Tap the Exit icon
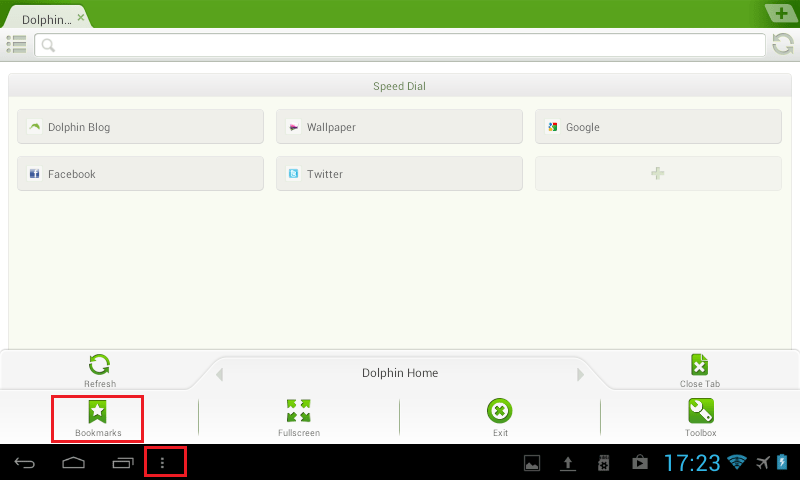The width and height of the screenshot is (800, 480). point(499,411)
